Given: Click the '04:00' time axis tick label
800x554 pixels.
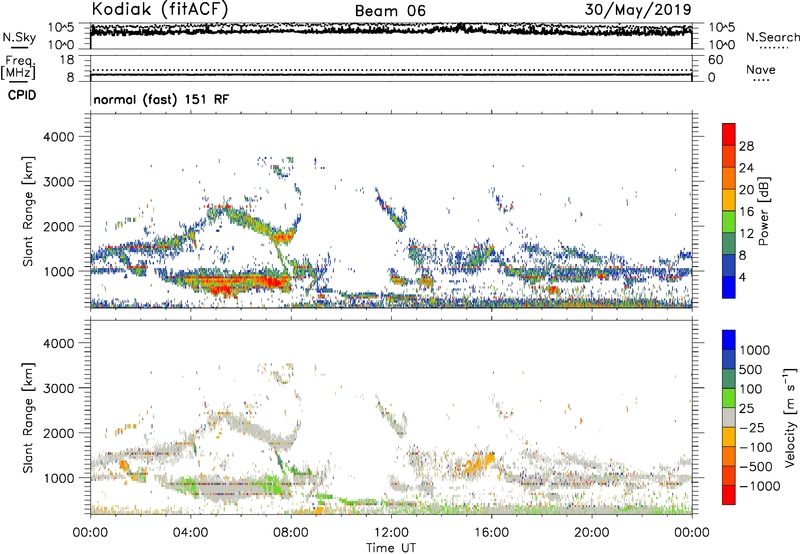Looking at the screenshot, I should (x=190, y=533).
